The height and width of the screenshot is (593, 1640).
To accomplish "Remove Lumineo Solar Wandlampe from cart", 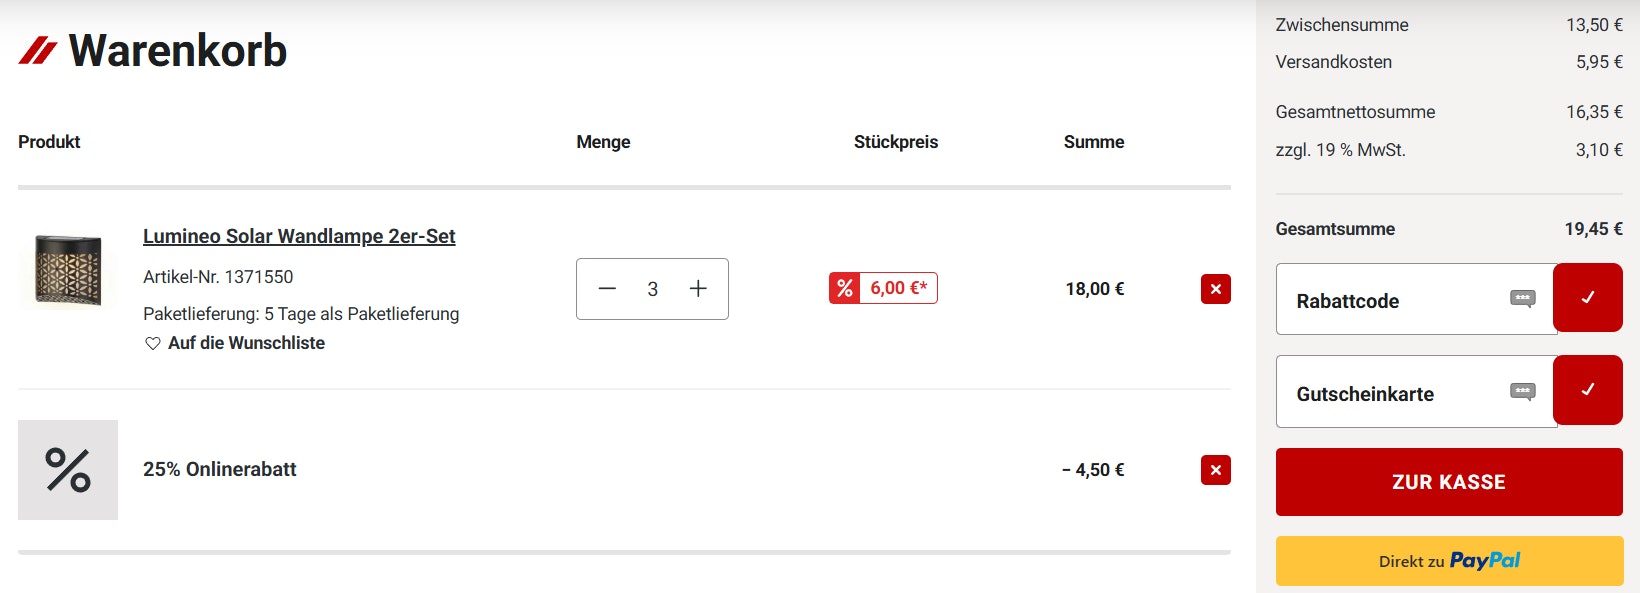I will click(x=1215, y=289).
